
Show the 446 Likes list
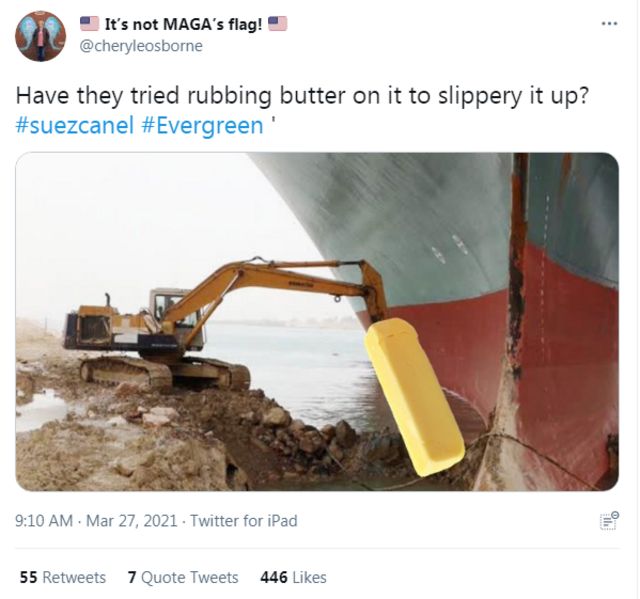[293, 577]
